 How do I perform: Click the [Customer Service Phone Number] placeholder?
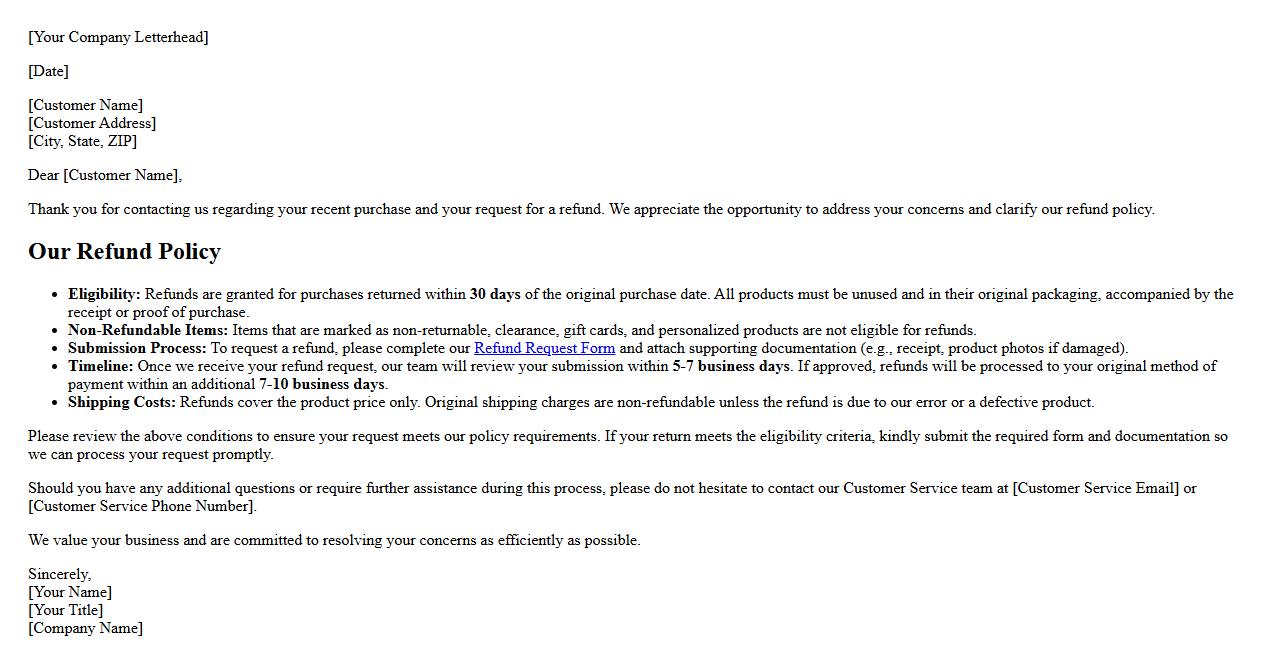pyautogui.click(x=142, y=506)
